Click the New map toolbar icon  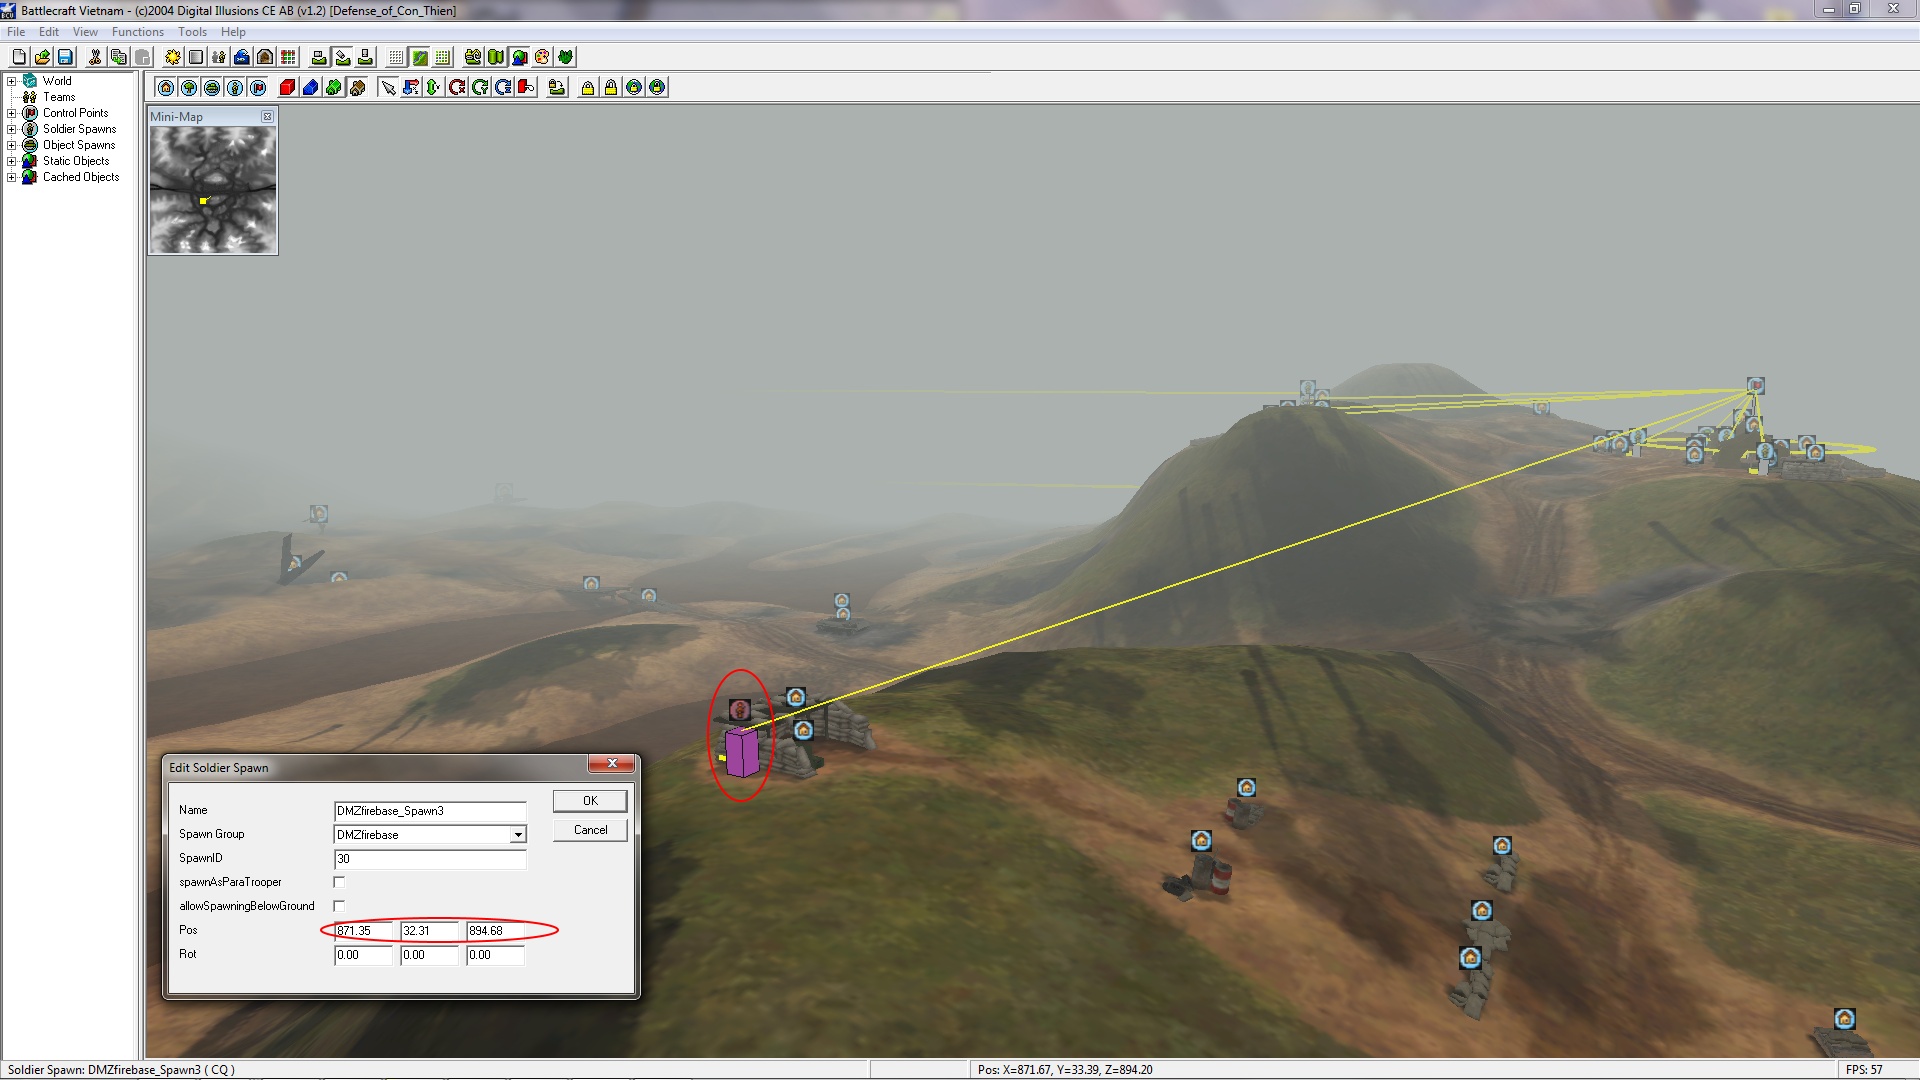(x=19, y=57)
